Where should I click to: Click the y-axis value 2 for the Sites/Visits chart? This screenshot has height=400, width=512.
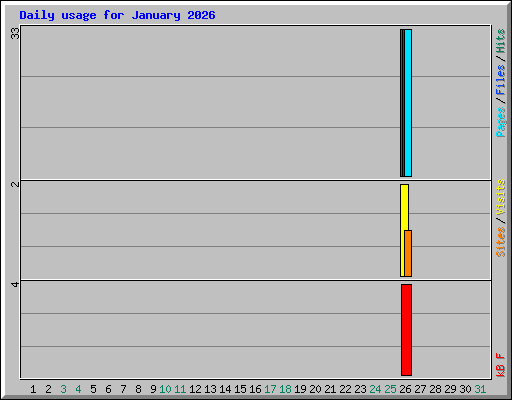tap(15, 184)
